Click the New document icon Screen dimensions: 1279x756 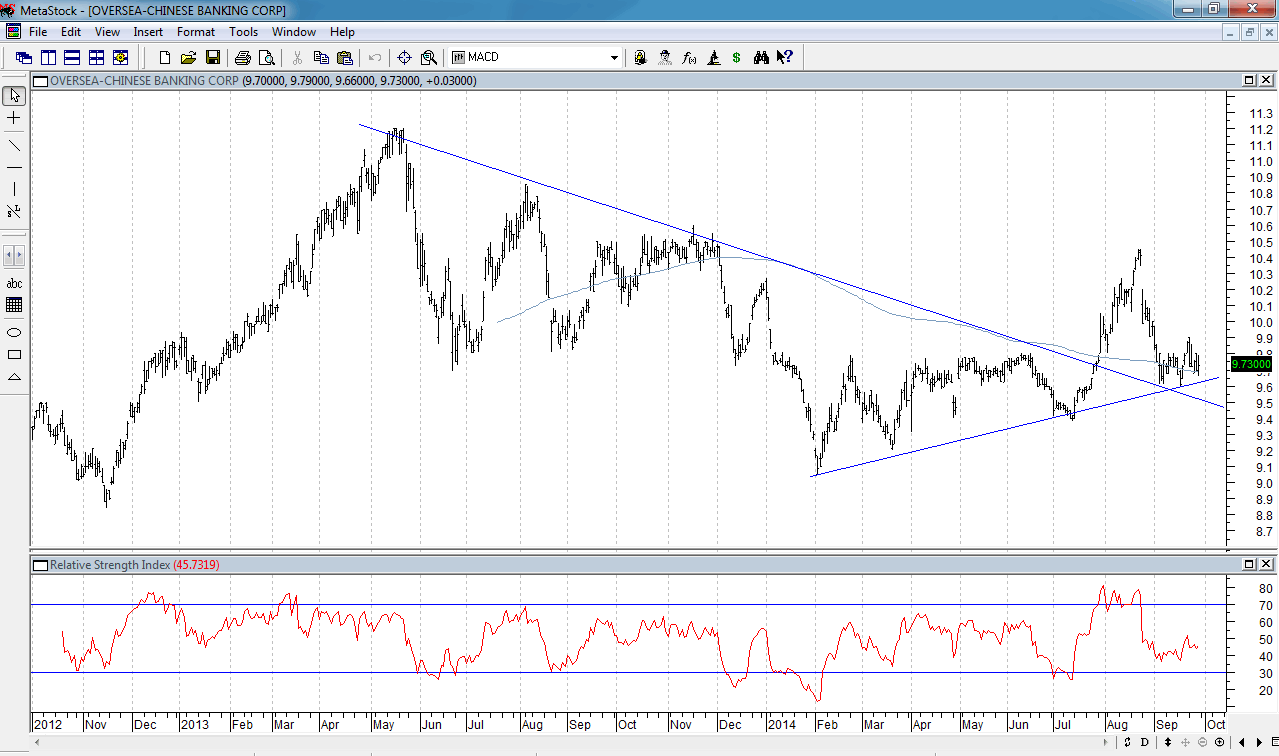pyautogui.click(x=165, y=58)
